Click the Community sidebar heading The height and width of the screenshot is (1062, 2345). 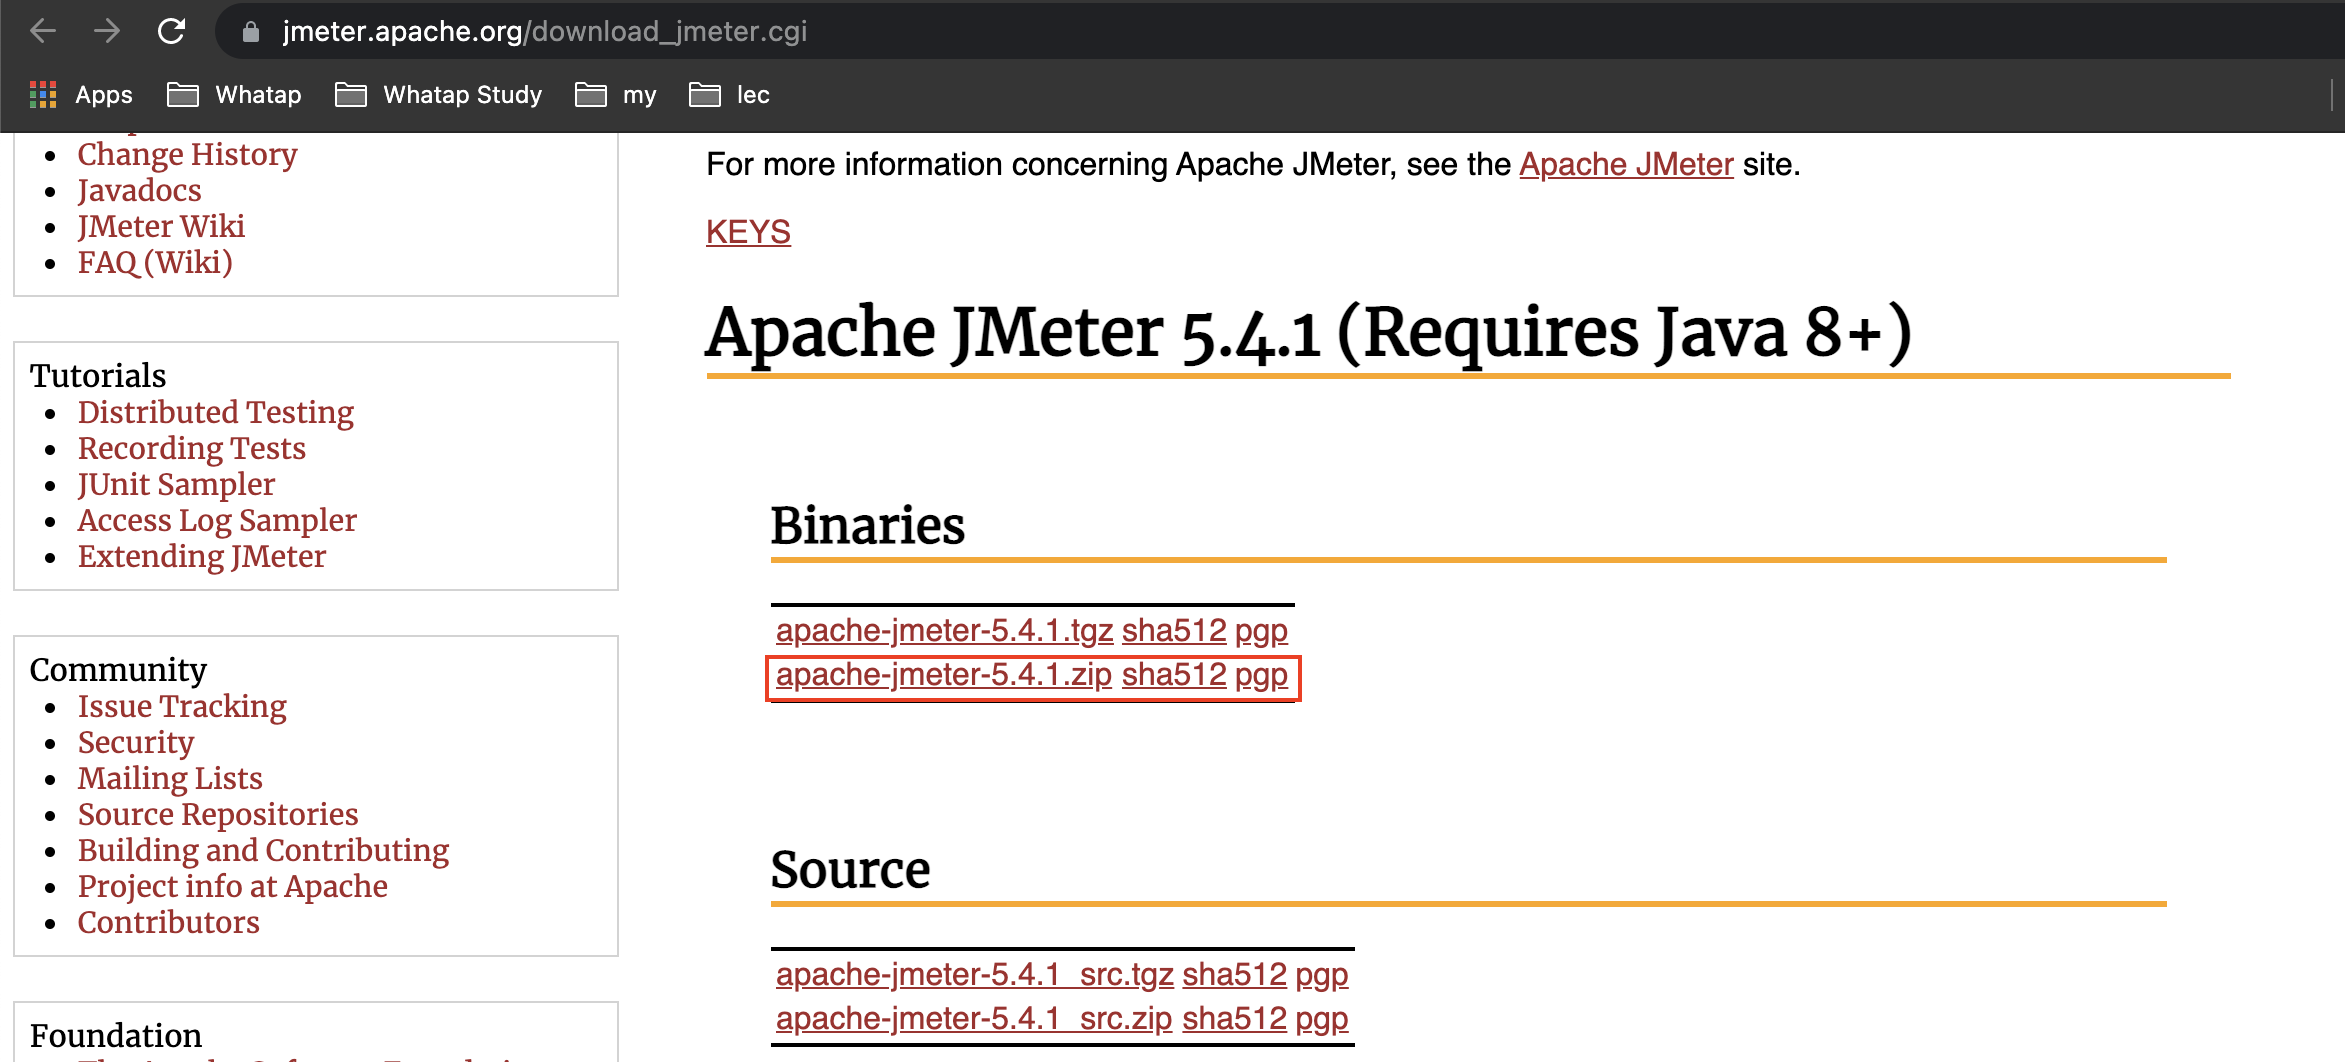click(118, 670)
